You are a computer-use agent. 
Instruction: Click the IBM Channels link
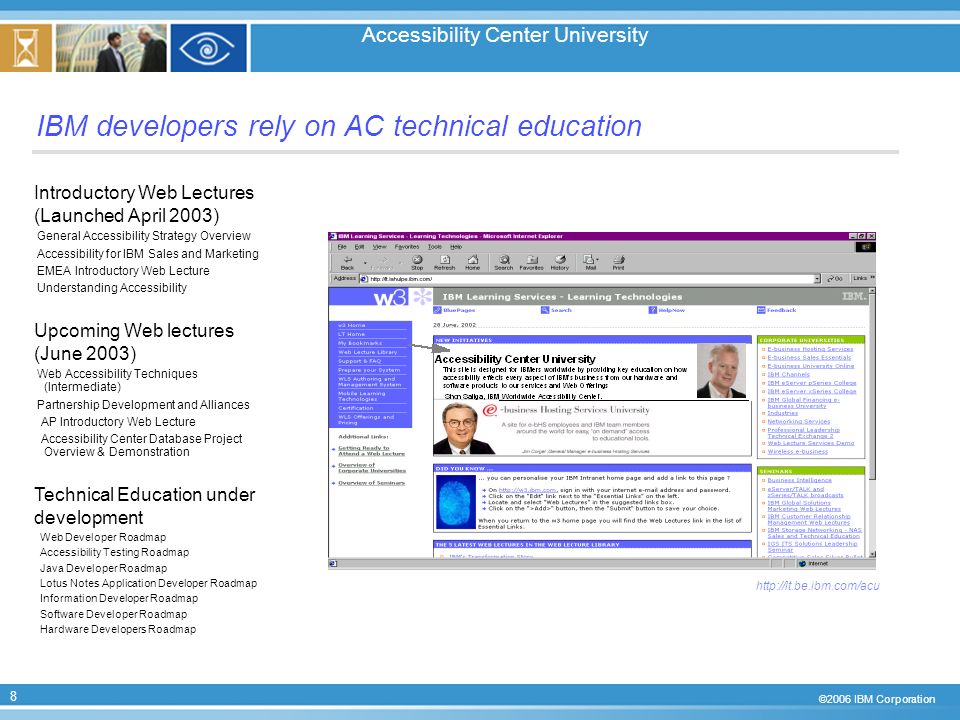coord(789,374)
